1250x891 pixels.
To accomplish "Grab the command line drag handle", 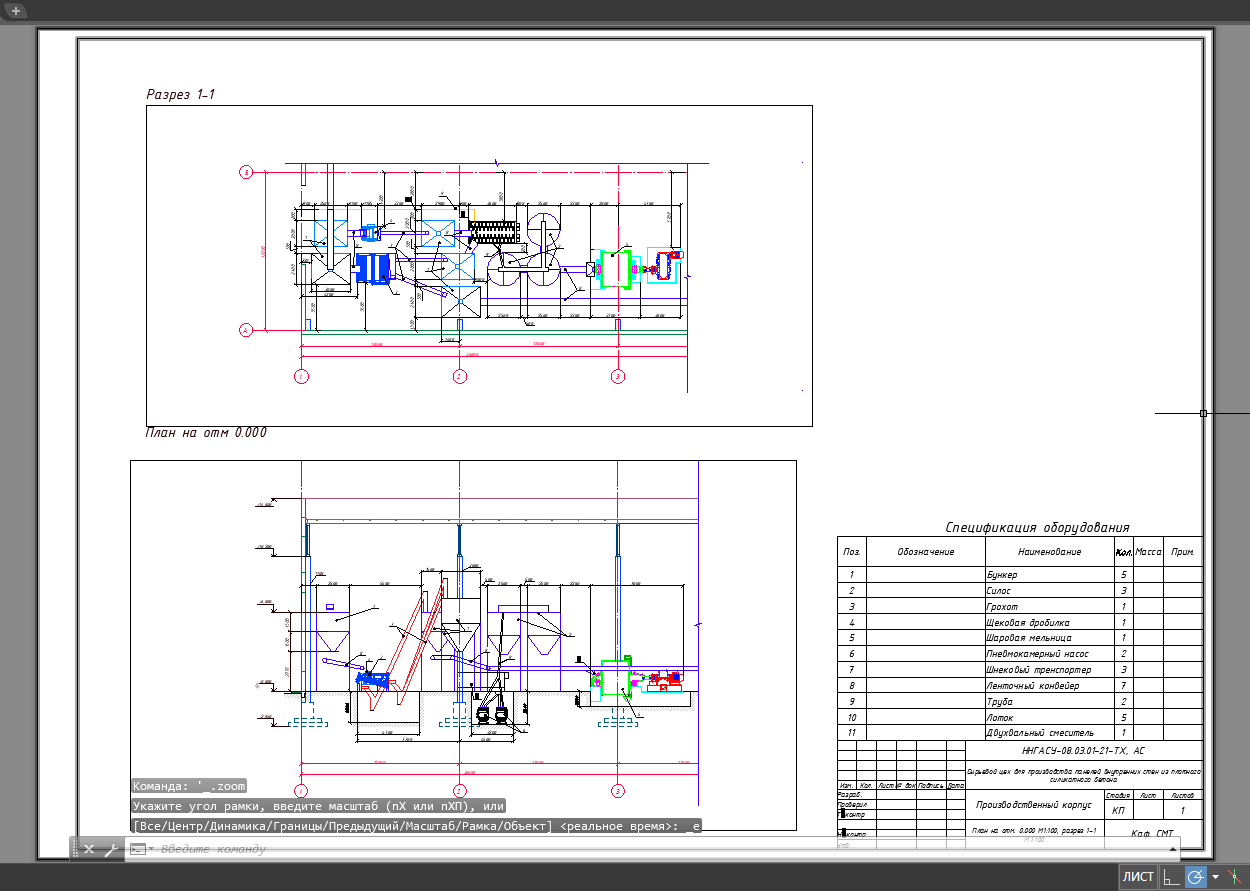I will click(x=74, y=849).
